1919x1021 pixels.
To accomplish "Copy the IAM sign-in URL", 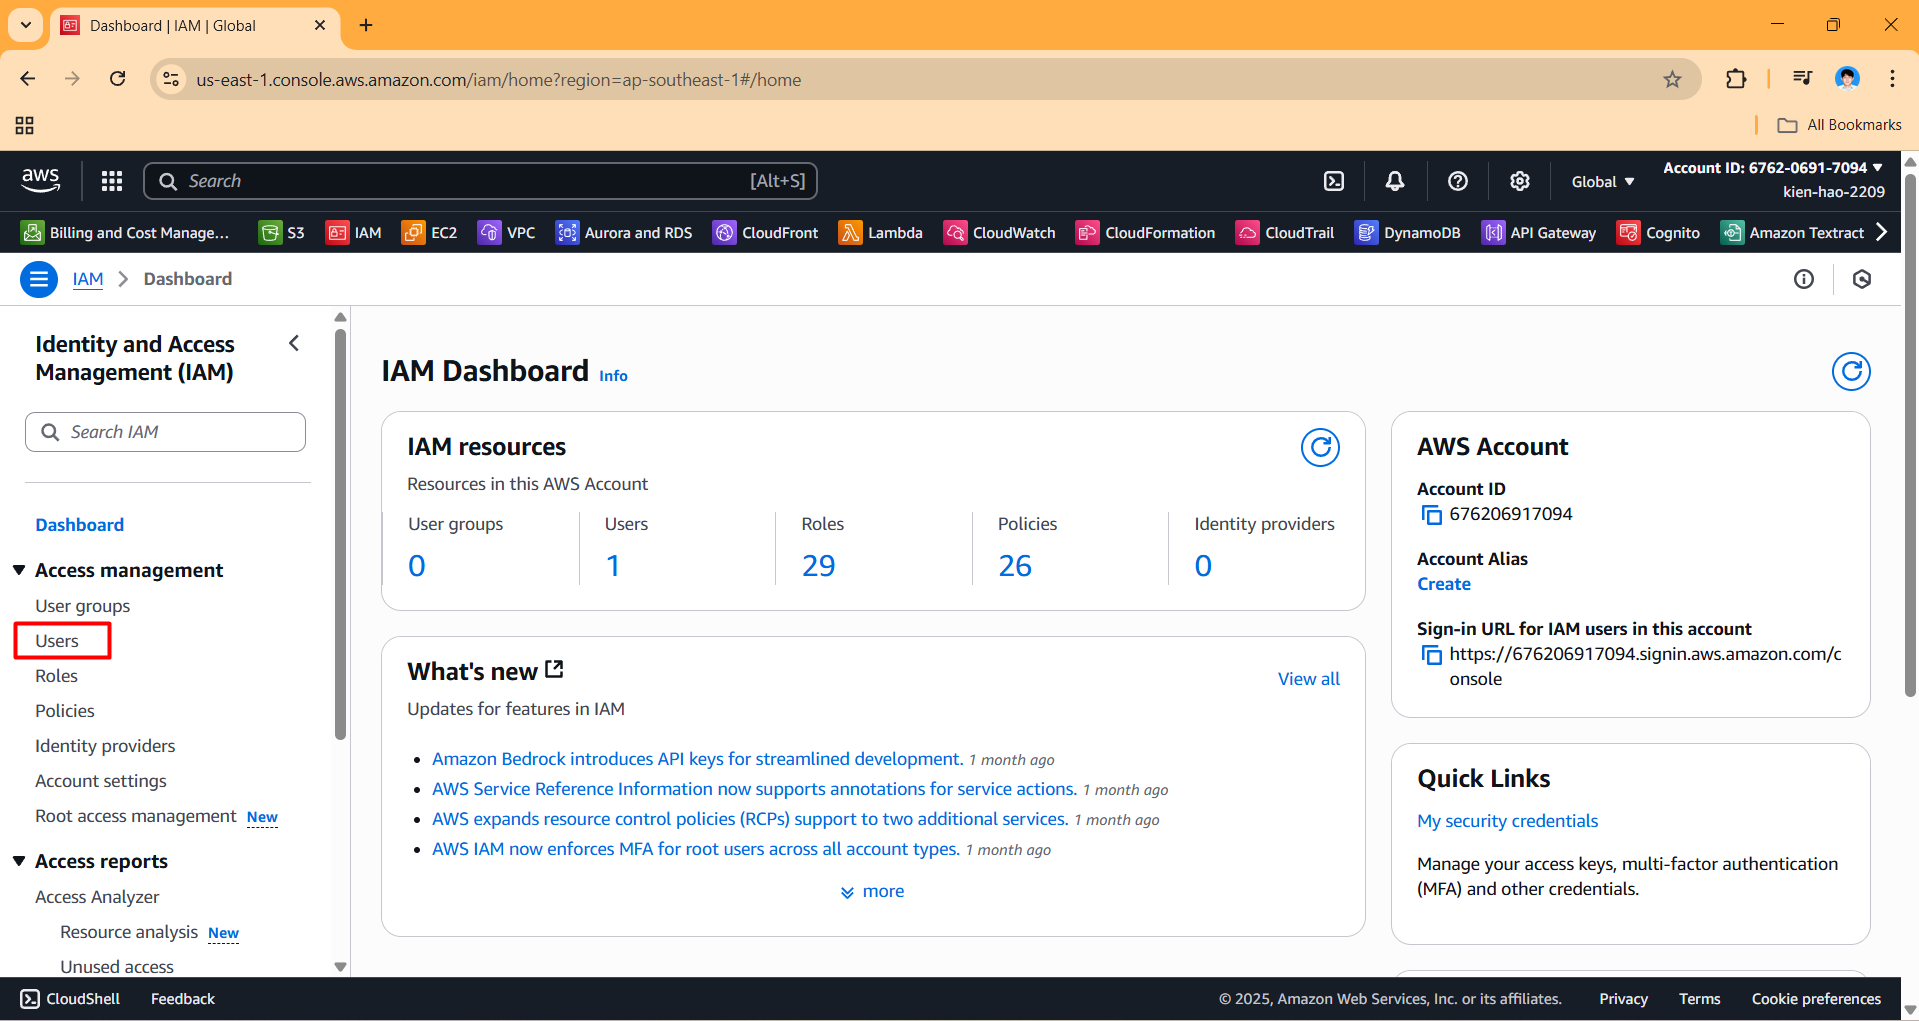I will (1431, 655).
